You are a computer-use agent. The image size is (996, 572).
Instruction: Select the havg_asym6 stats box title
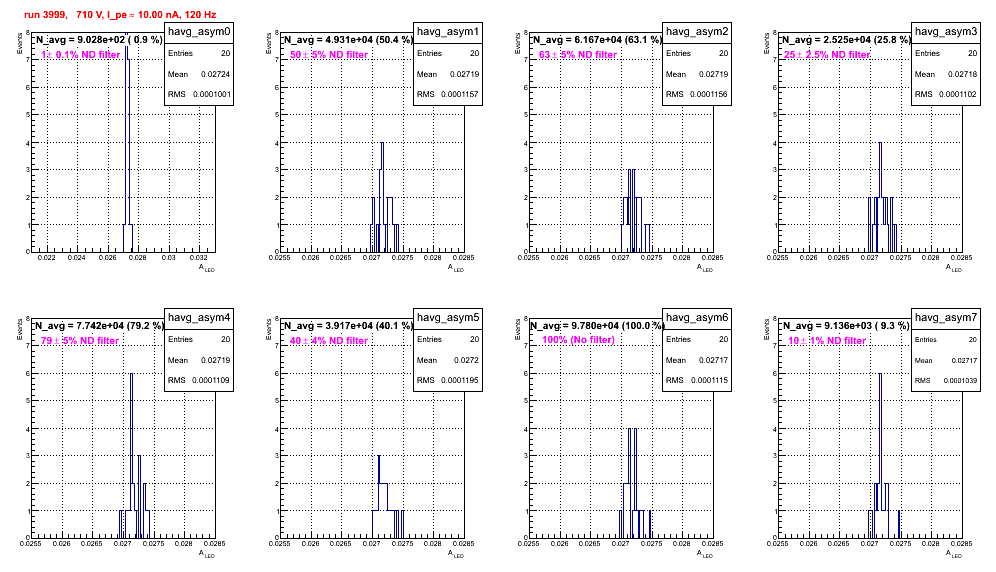click(697, 318)
